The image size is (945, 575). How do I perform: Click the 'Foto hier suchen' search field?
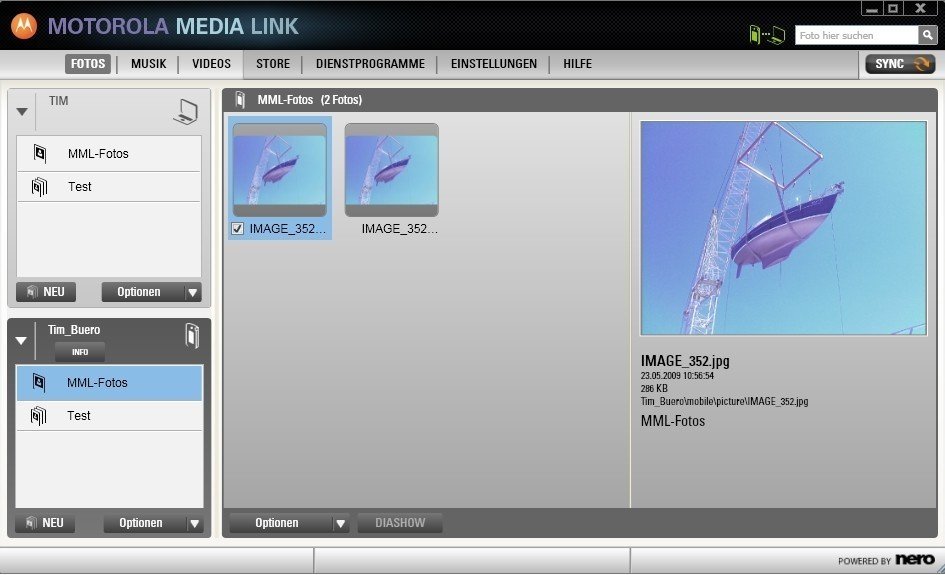pyautogui.click(x=856, y=35)
